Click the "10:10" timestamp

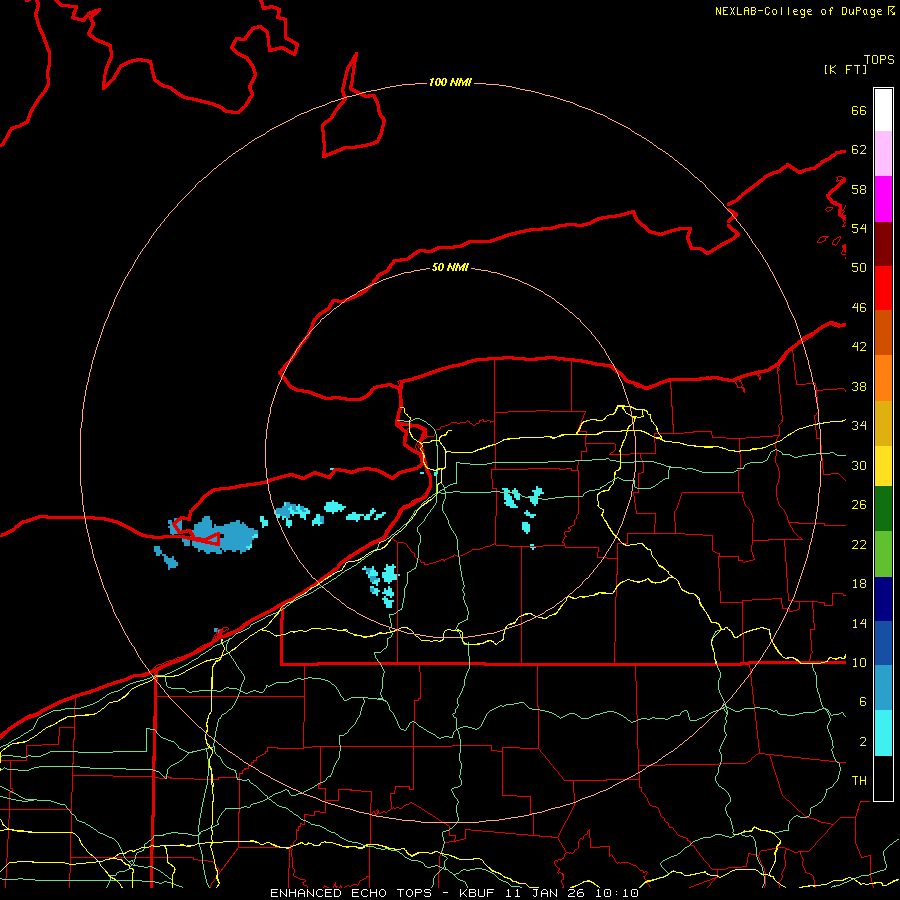pyautogui.click(x=616, y=893)
